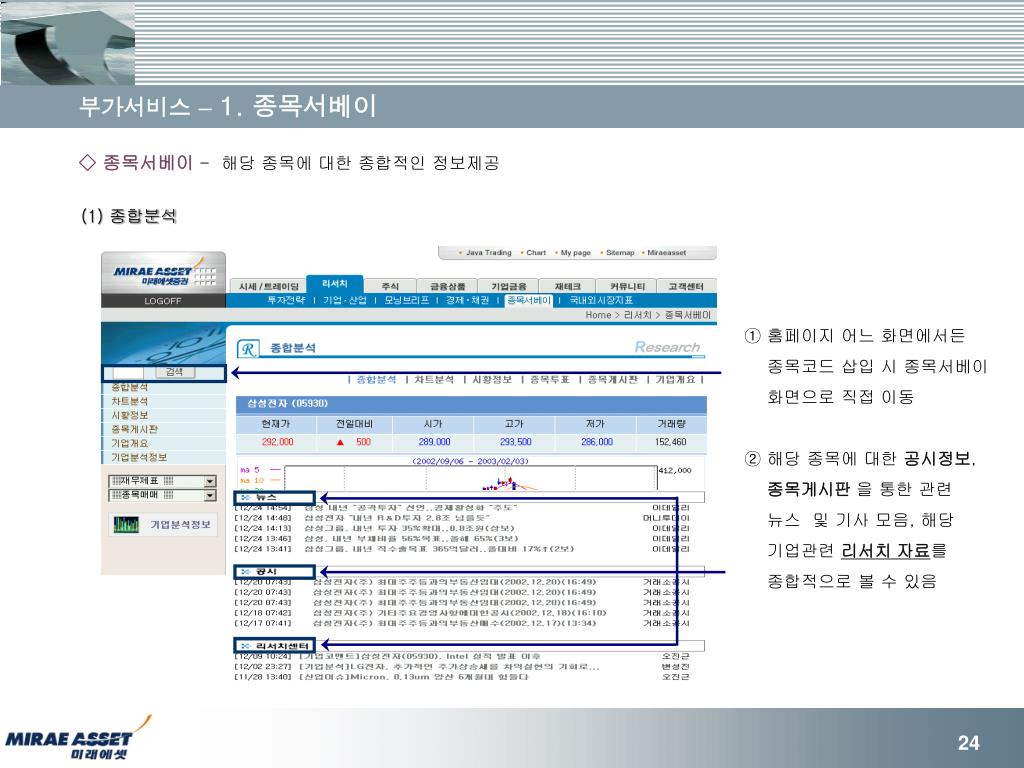Expand the 재무제표 dropdown
Image resolution: width=1024 pixels, height=768 pixels.
(210, 481)
